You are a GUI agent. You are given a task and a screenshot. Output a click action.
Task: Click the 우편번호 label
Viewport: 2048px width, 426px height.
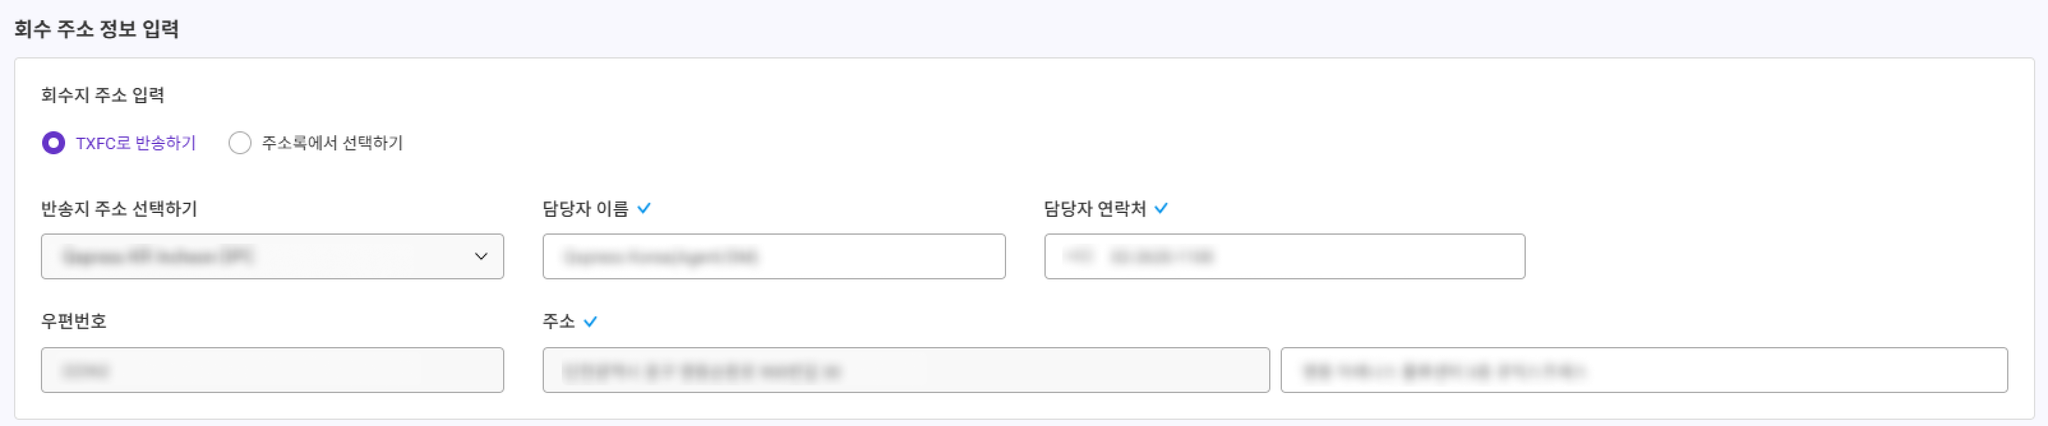tap(74, 321)
